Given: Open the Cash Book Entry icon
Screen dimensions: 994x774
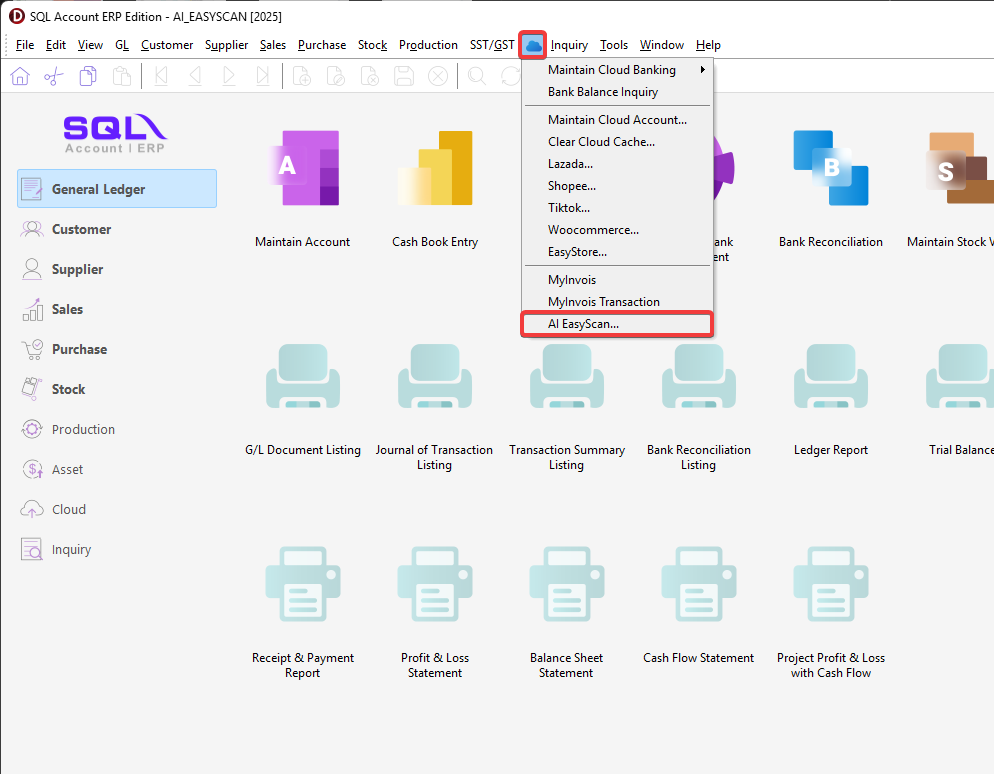Looking at the screenshot, I should (435, 170).
